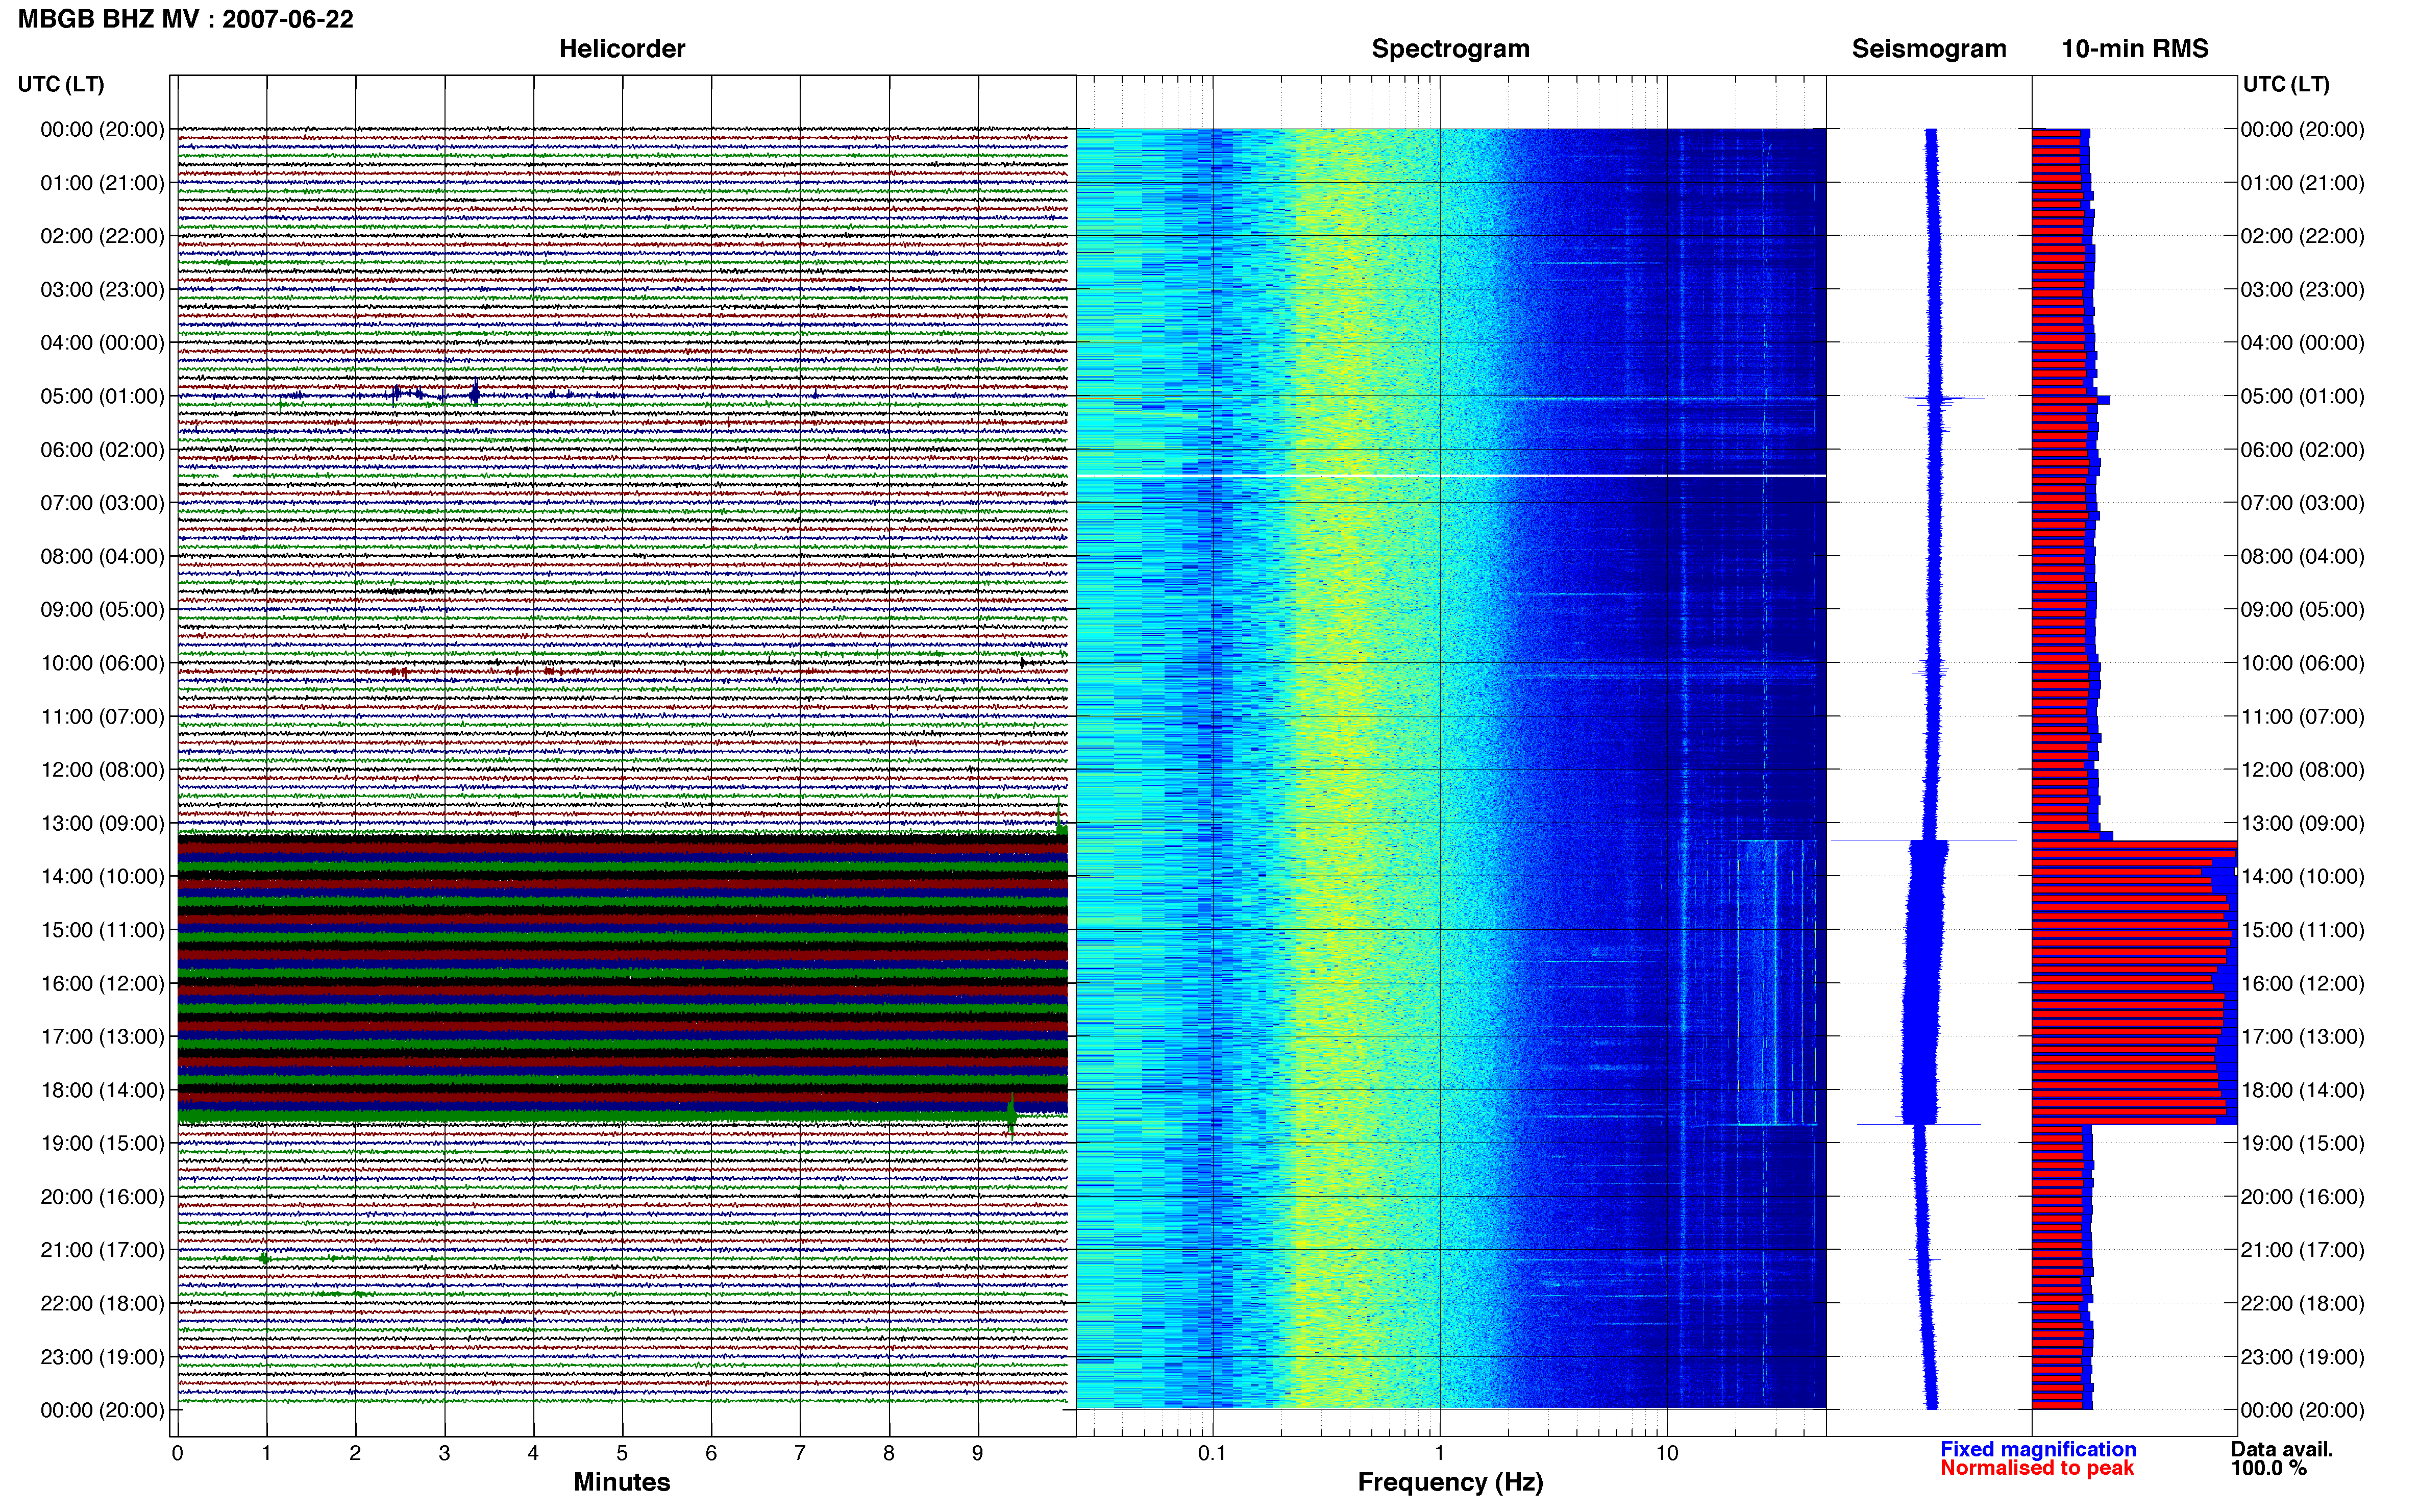2419x1512 pixels.
Task: Click the white data gap line in the spectrogram
Action: [x=1450, y=475]
